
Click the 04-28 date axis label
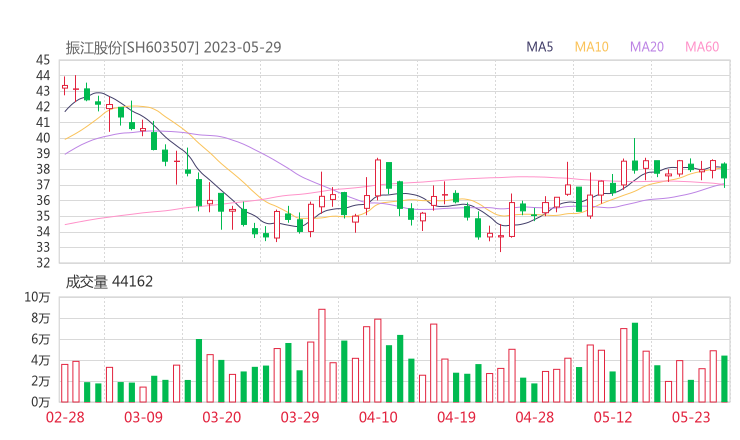[534, 417]
